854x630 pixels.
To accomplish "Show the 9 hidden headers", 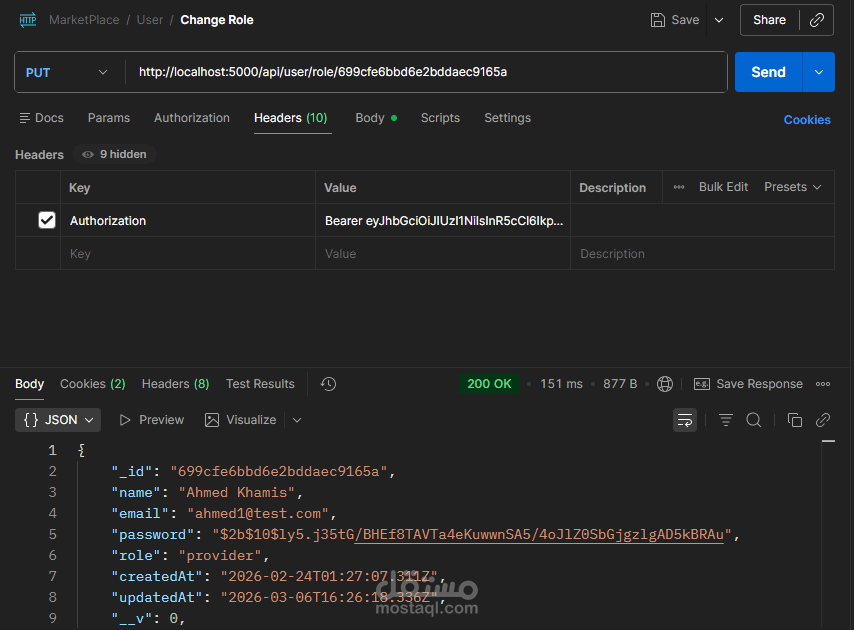I will pos(115,155).
